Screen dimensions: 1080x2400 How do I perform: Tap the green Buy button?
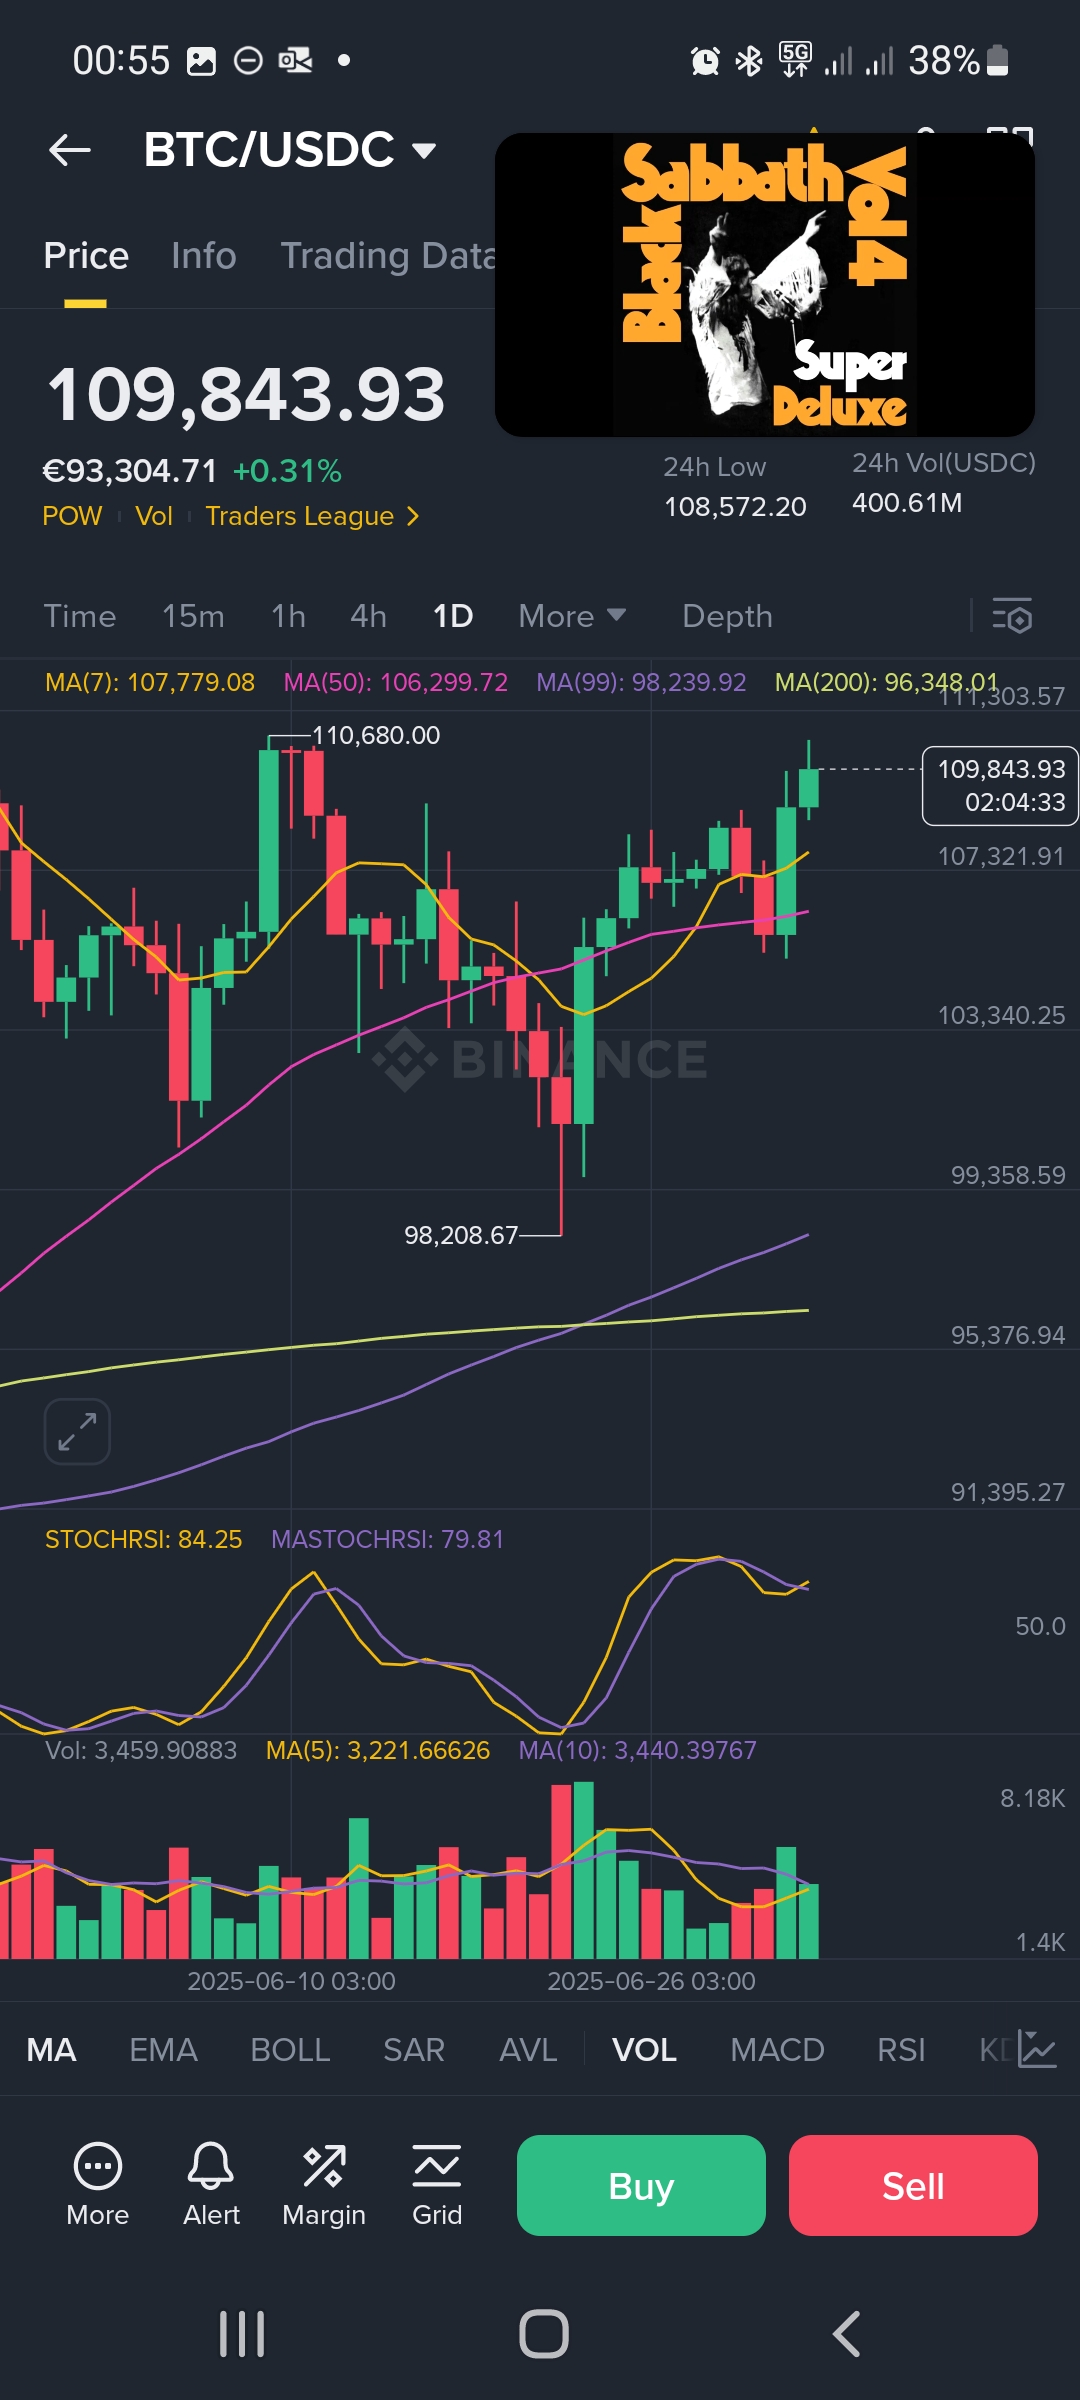click(641, 2186)
